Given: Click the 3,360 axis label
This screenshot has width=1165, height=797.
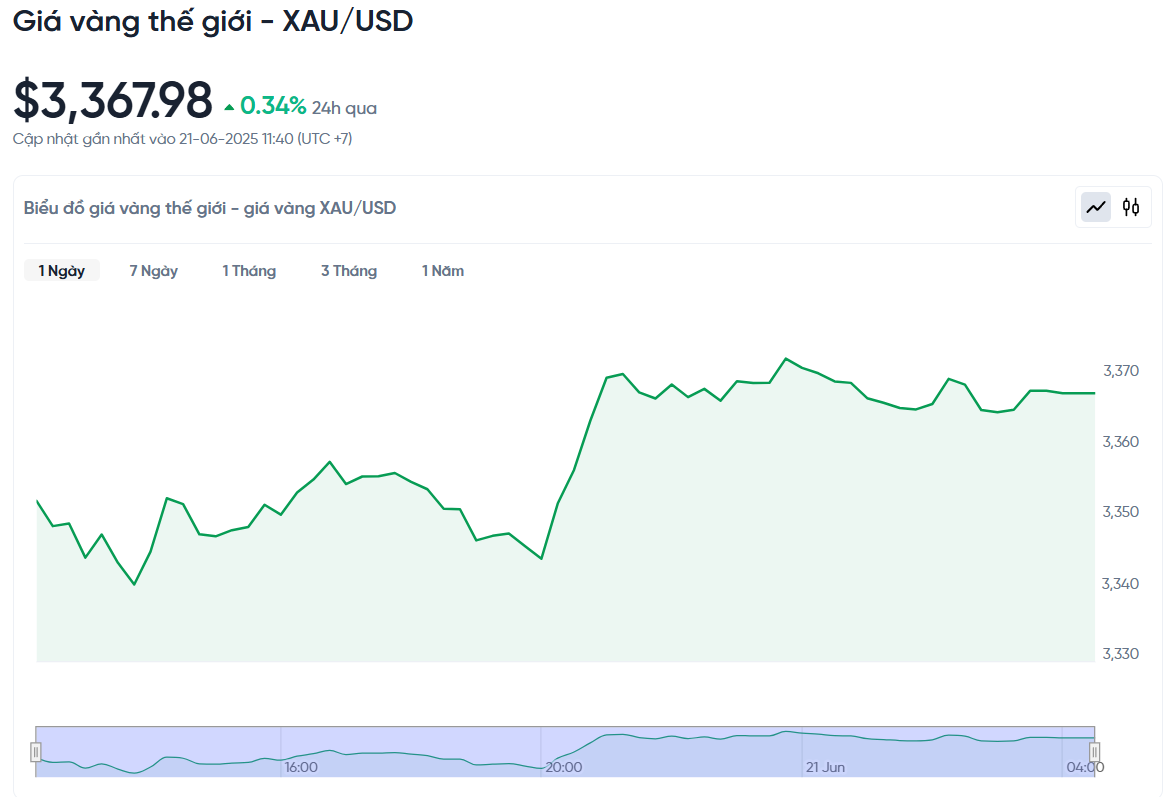Looking at the screenshot, I should click(x=1120, y=442).
